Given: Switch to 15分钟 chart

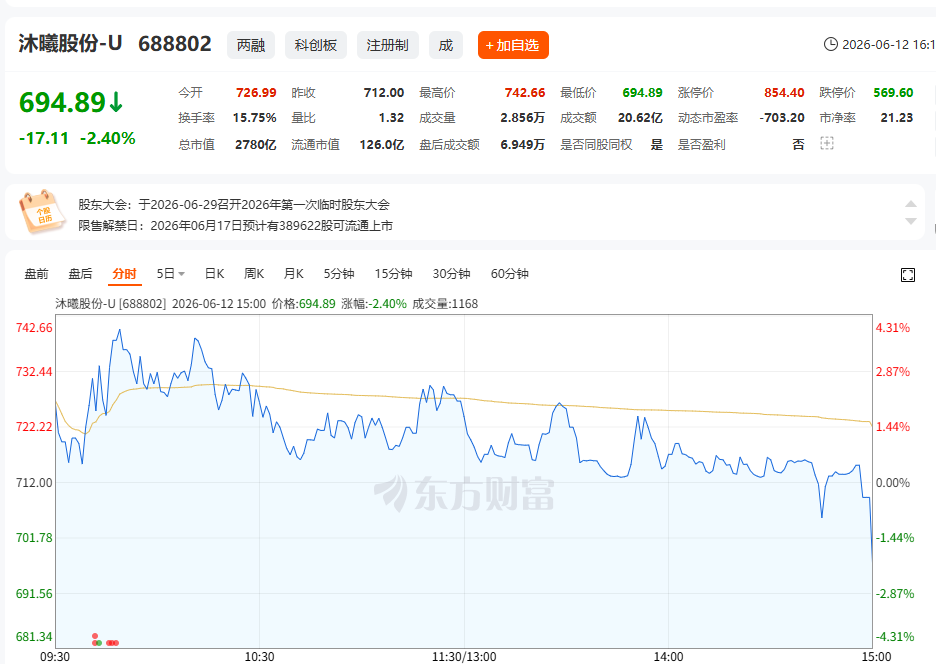Looking at the screenshot, I should point(393,273).
